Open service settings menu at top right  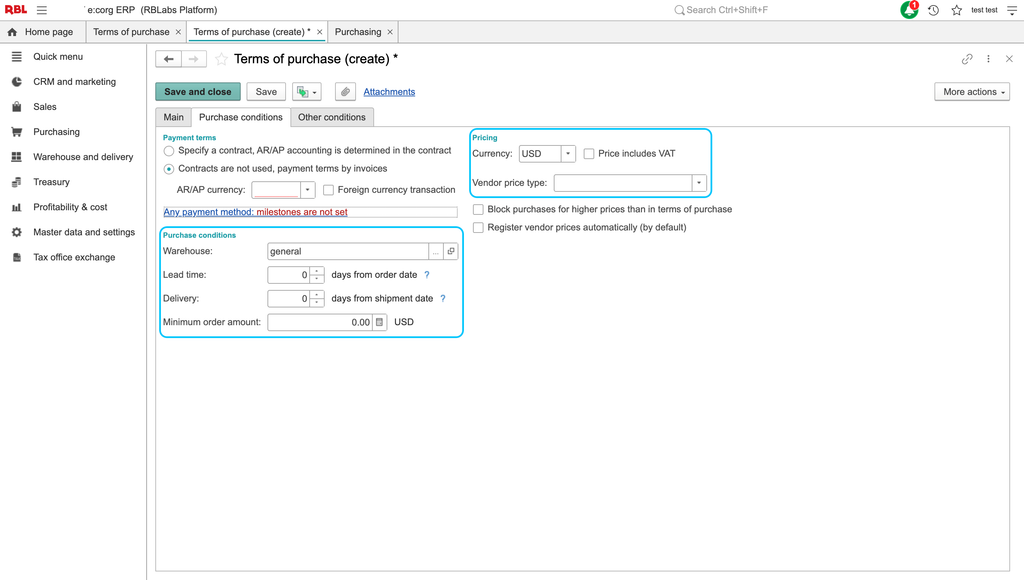pyautogui.click(x=1012, y=10)
